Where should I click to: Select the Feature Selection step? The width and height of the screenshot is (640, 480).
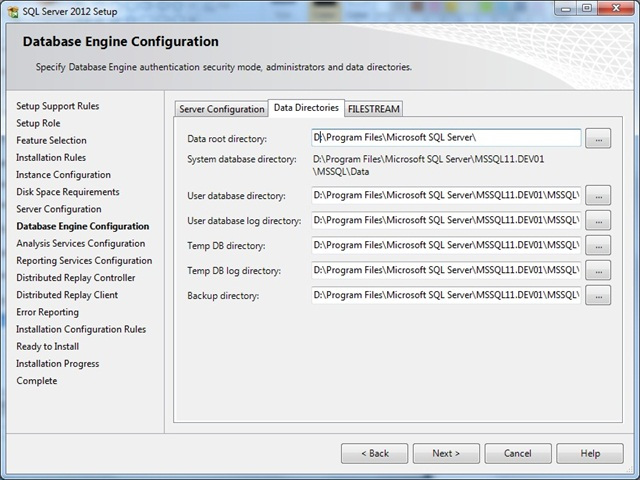coord(51,140)
